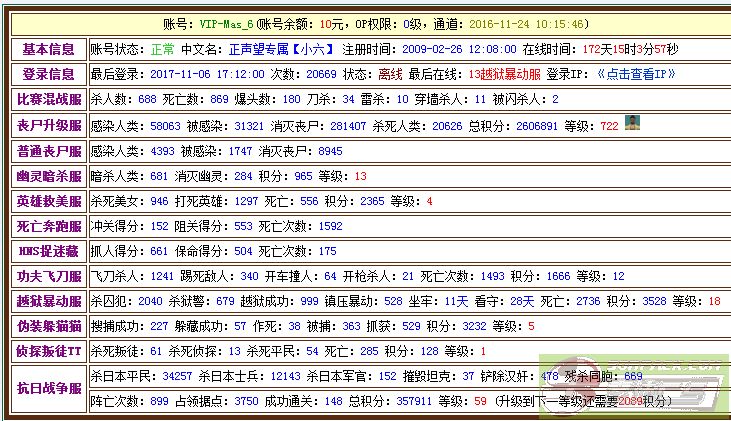Click the 杀囚犯 value 2040
731x421 pixels.
[150, 301]
